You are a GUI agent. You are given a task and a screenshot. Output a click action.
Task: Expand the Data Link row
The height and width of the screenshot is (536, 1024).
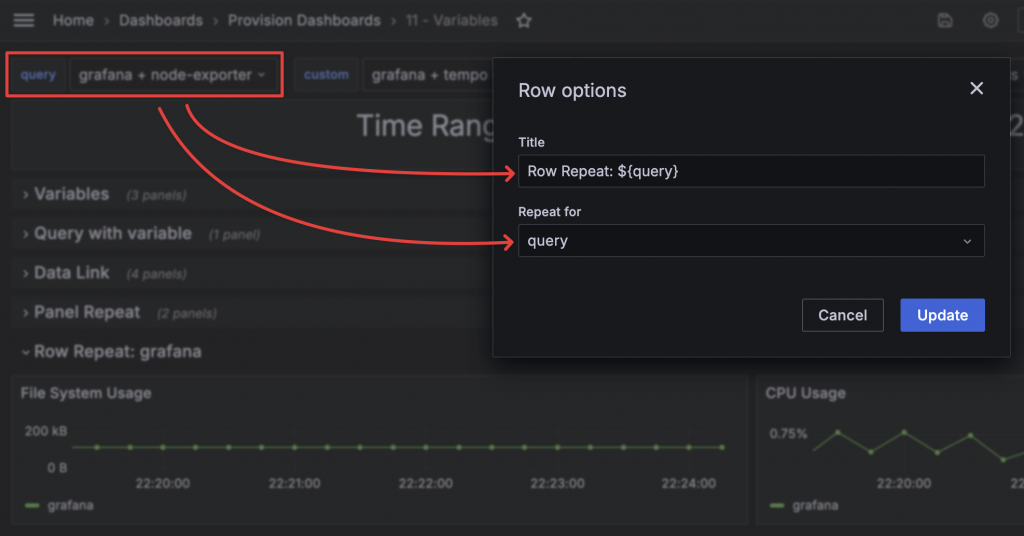[72, 273]
